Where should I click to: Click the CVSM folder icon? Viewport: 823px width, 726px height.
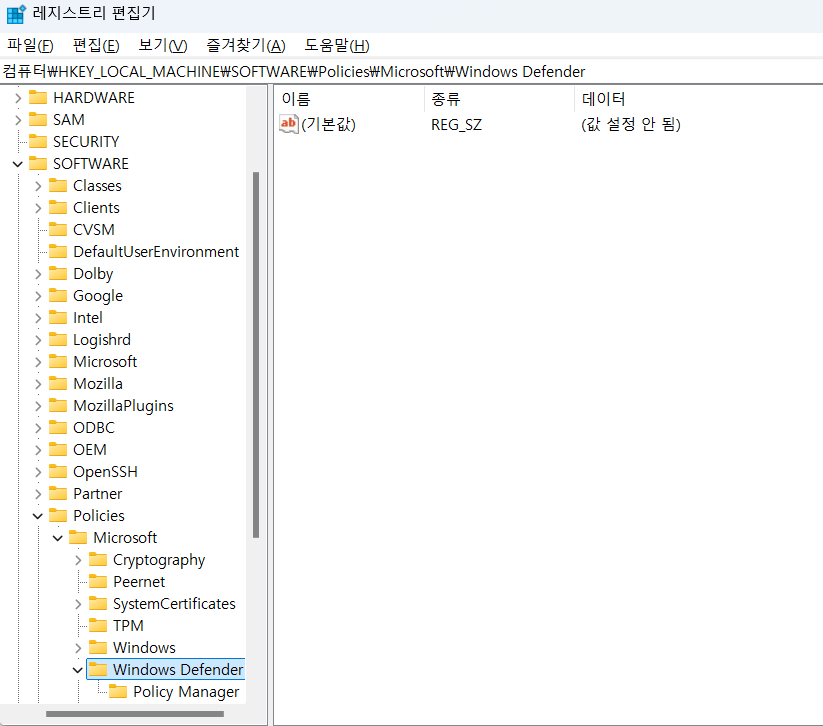(x=58, y=230)
